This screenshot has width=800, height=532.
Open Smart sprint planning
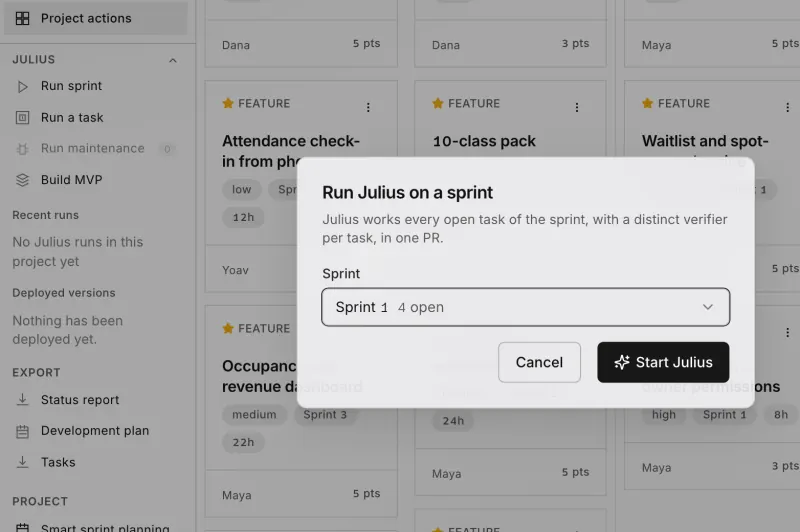(105, 527)
